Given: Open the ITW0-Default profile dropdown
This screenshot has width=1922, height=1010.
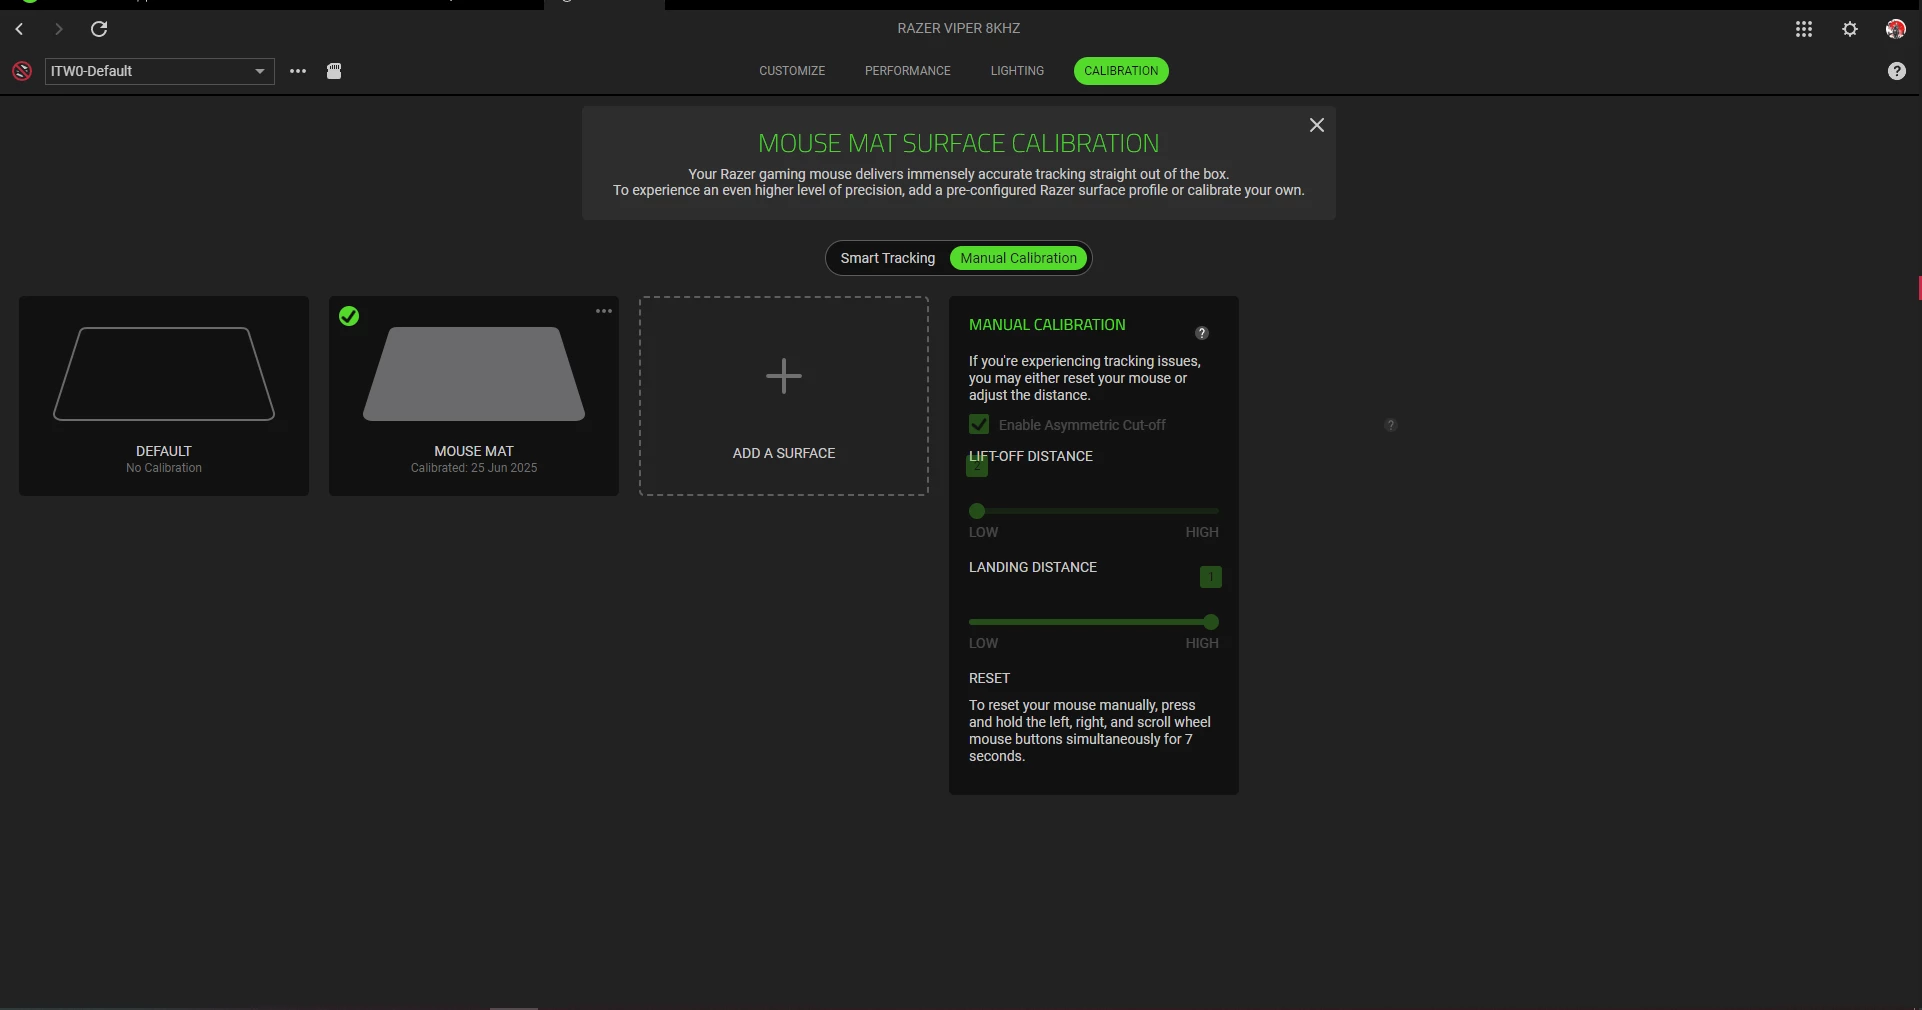Looking at the screenshot, I should coord(160,71).
